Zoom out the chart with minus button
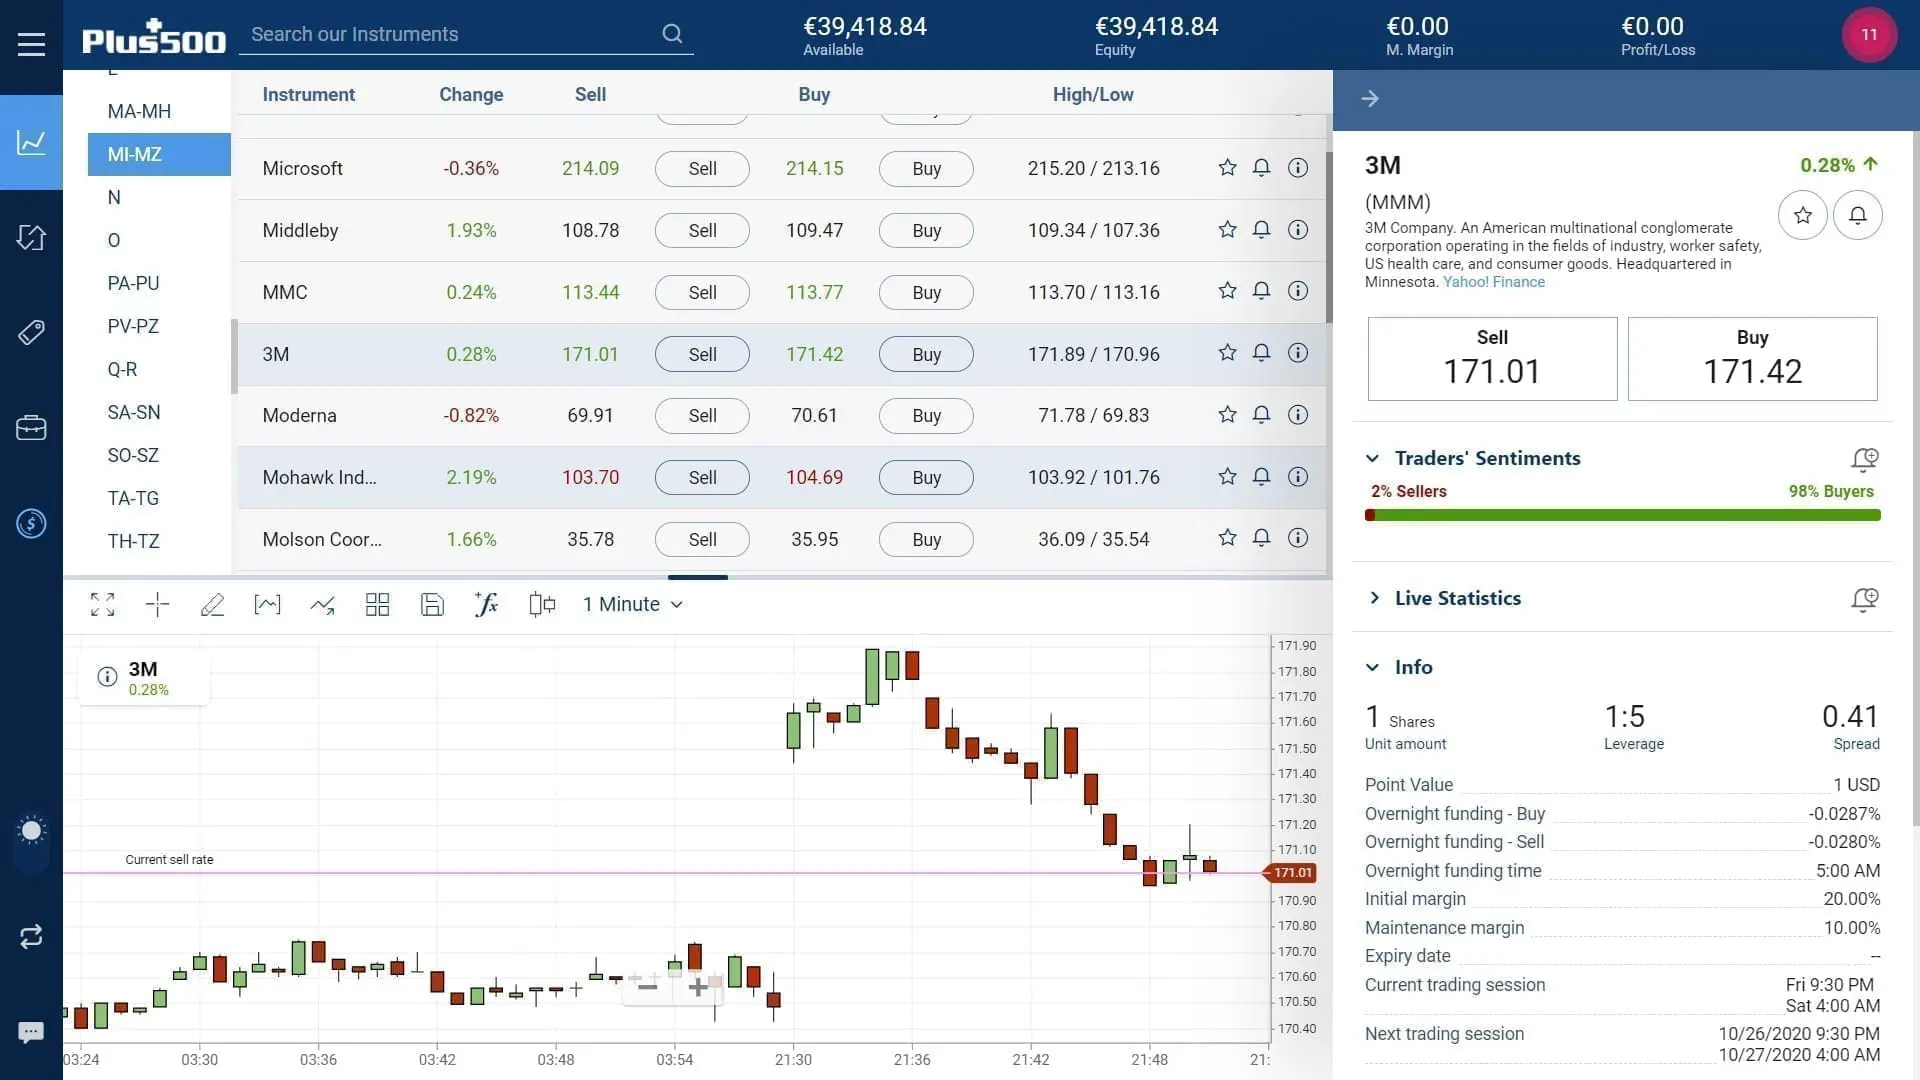 coord(647,987)
